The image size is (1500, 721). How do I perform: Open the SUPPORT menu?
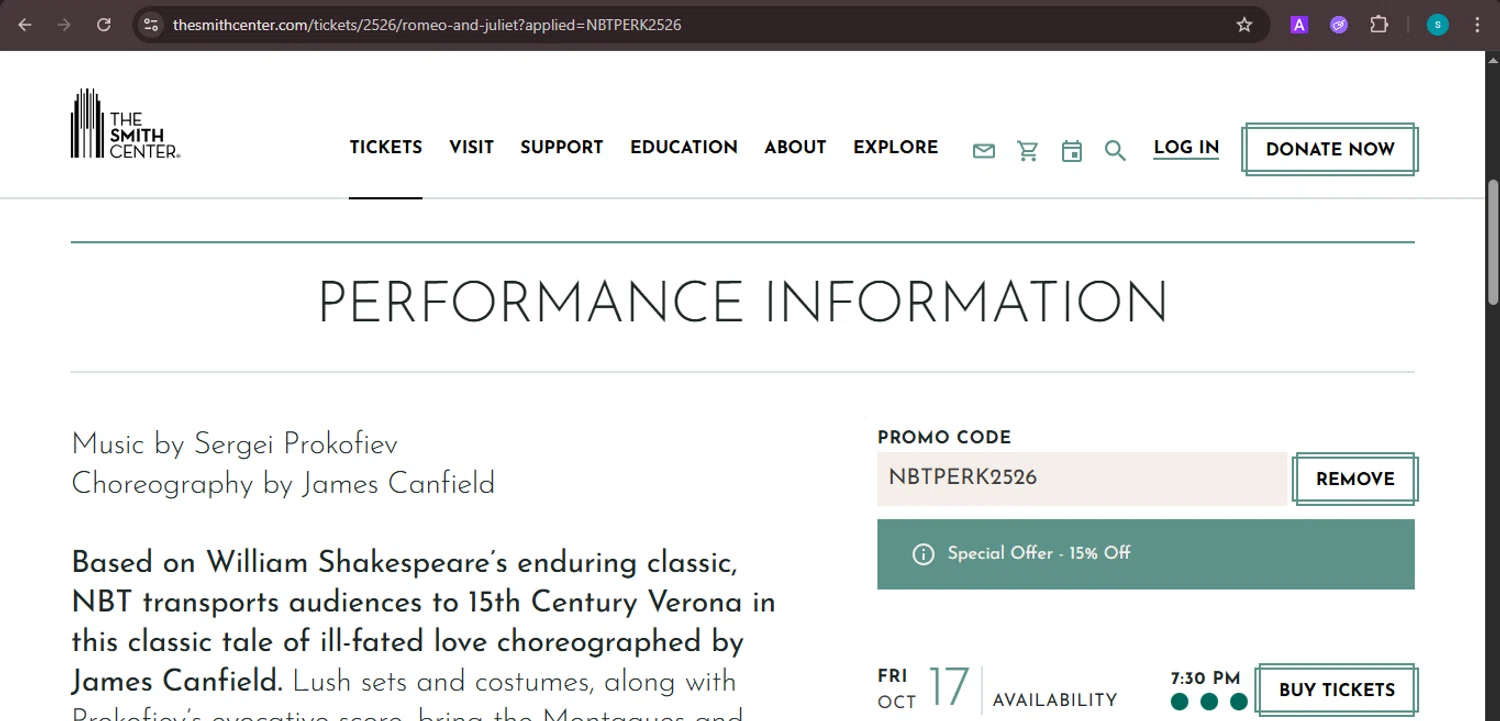pyautogui.click(x=562, y=147)
